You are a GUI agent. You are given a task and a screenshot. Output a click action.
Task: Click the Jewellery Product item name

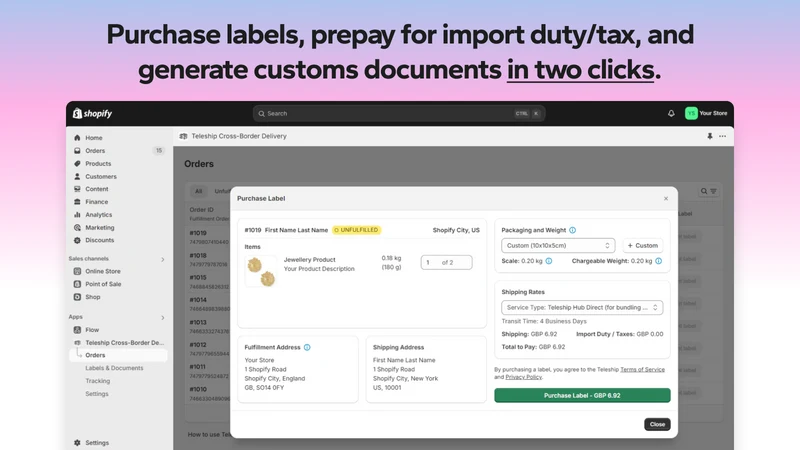click(x=309, y=260)
